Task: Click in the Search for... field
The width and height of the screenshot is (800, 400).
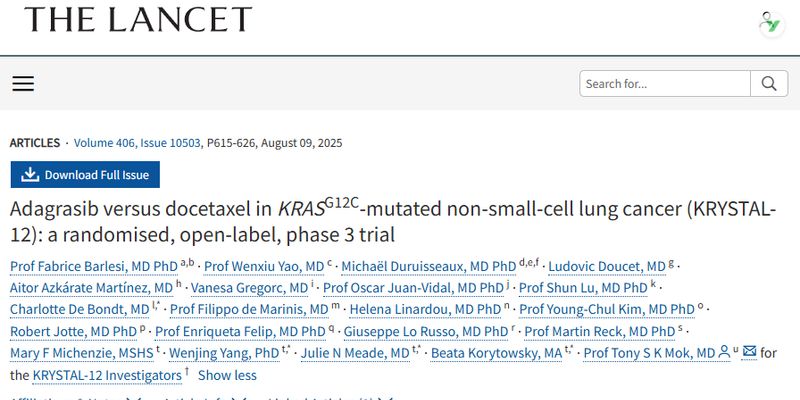Action: pyautogui.click(x=663, y=84)
